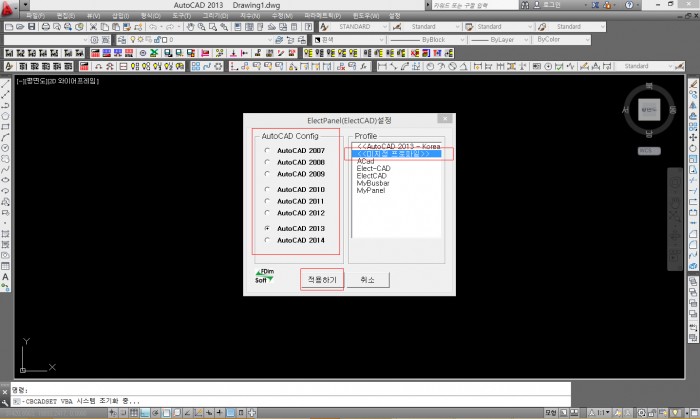Viewport: 700px width, 419px height.
Task: Create a new drawing with the New icon
Action: 9,27
